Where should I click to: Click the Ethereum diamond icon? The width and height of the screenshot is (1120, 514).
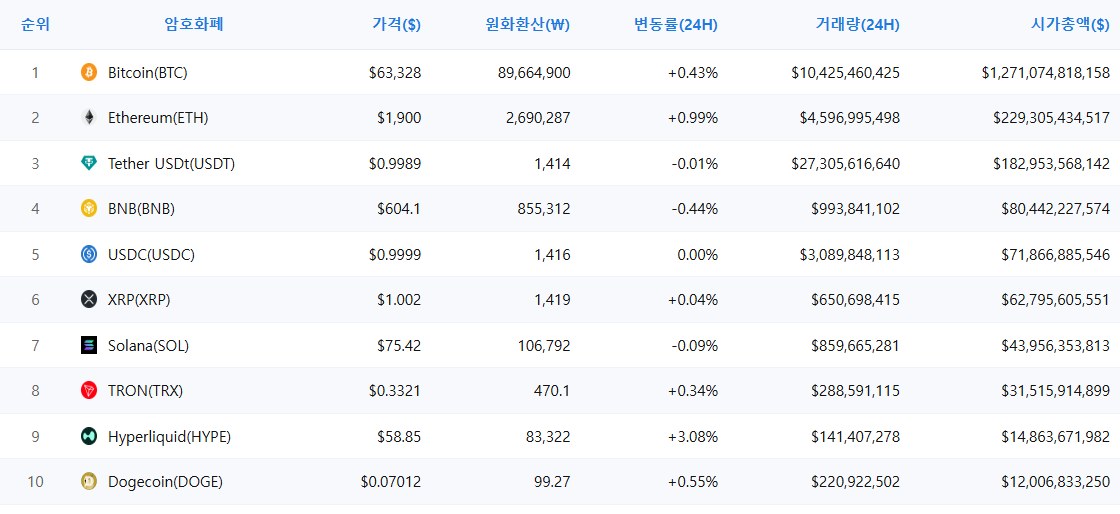[x=89, y=118]
